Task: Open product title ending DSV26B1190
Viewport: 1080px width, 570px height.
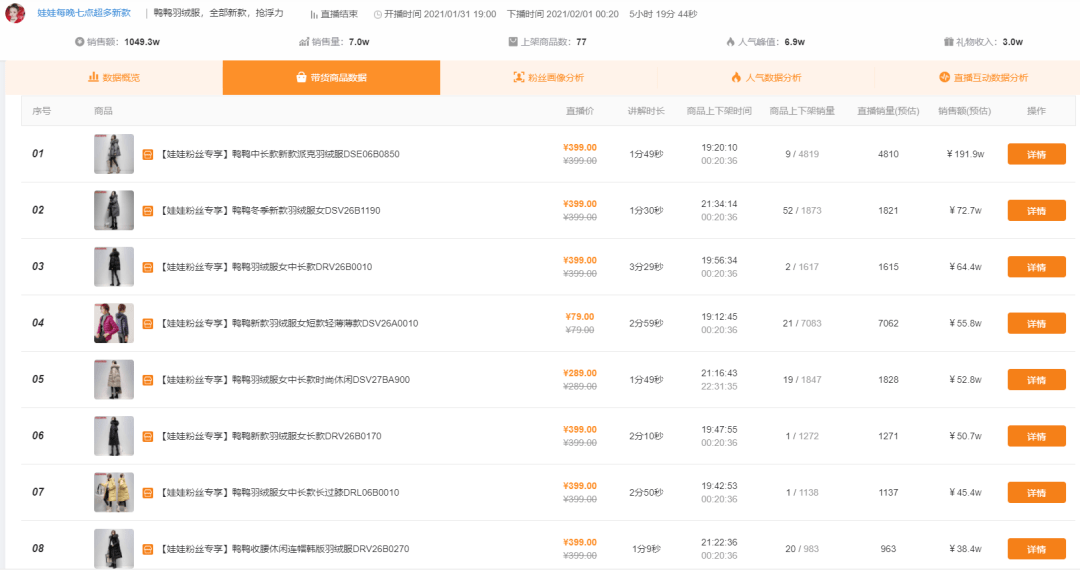Action: [x=270, y=211]
